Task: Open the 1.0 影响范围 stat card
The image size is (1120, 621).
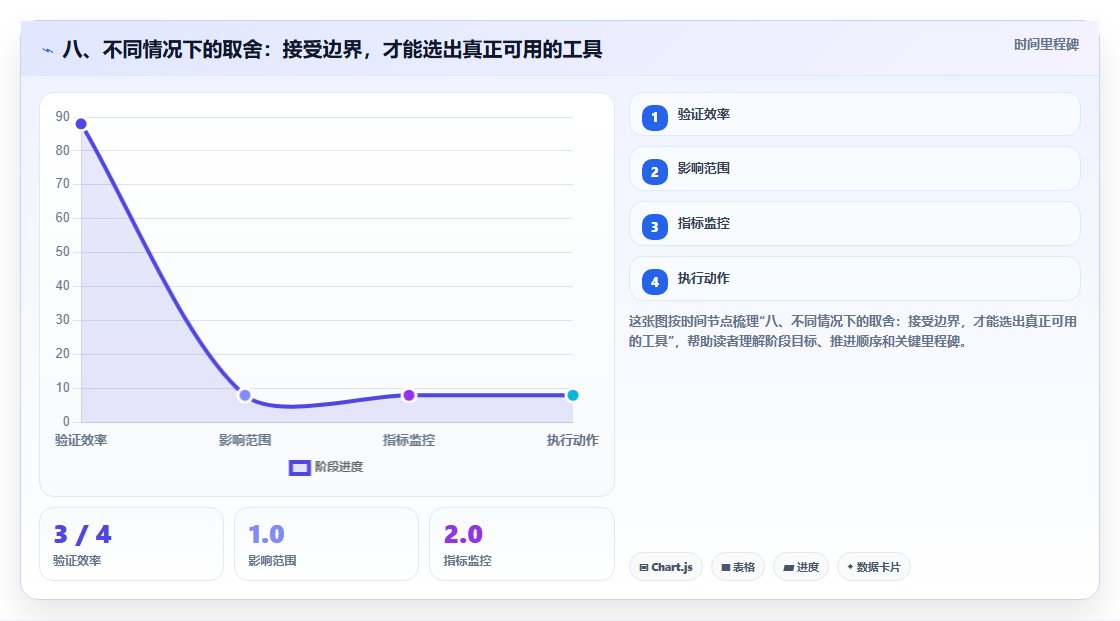Action: tap(326, 544)
